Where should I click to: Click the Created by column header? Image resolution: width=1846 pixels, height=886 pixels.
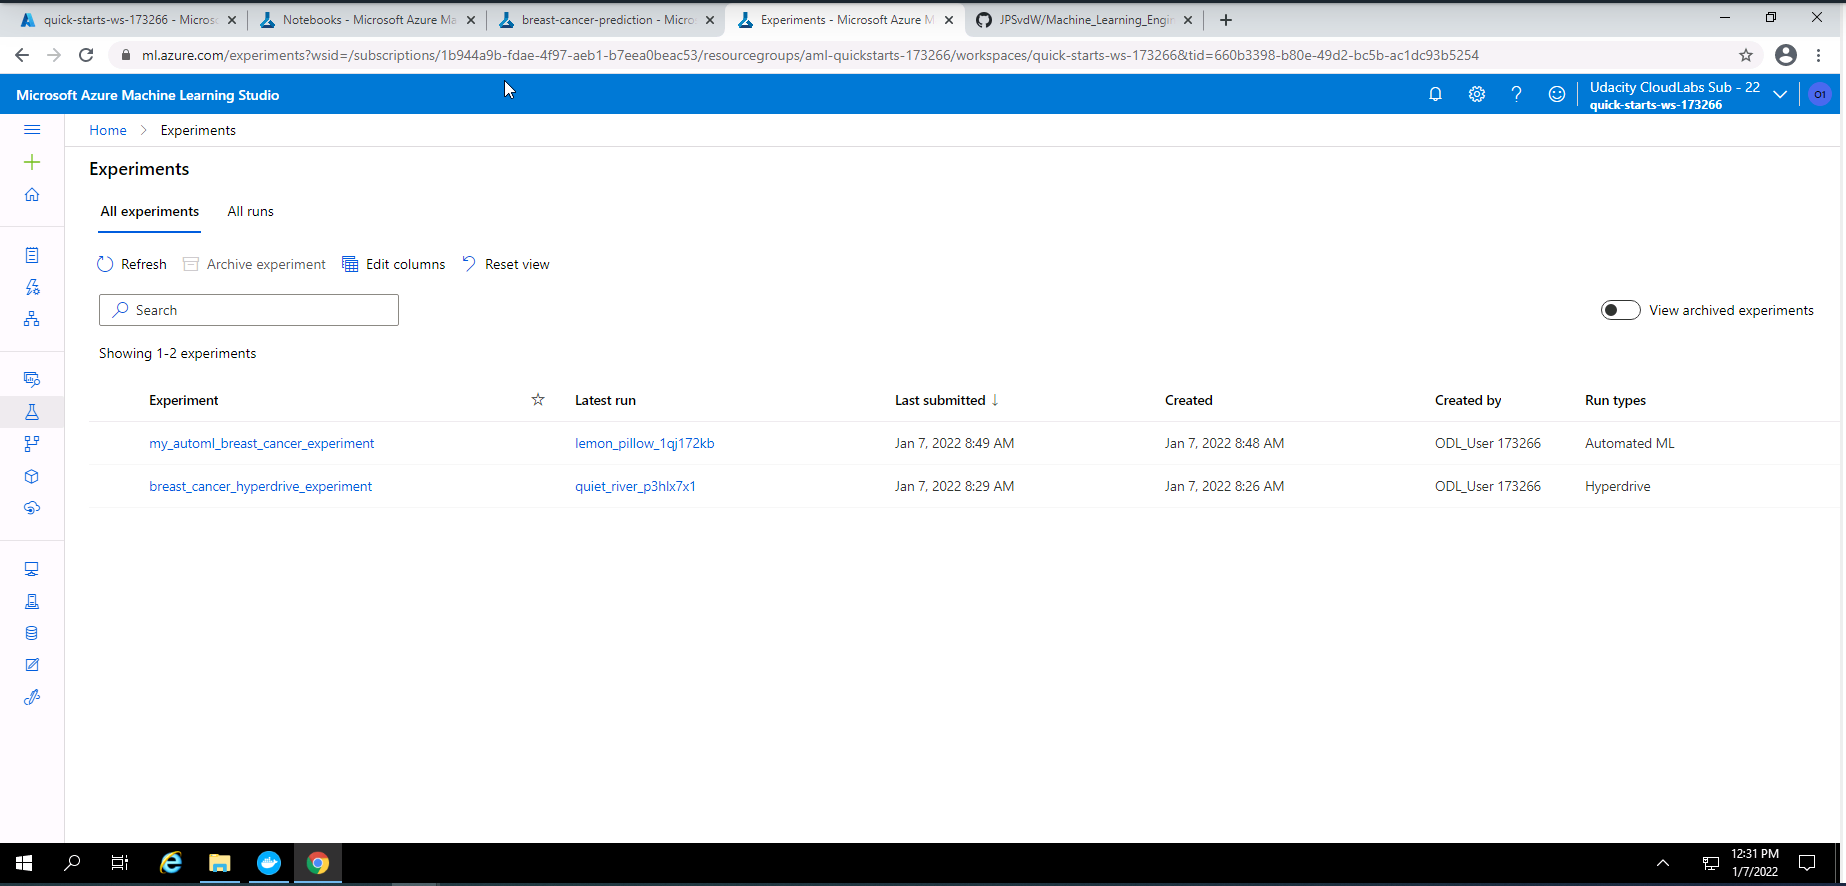(1468, 400)
